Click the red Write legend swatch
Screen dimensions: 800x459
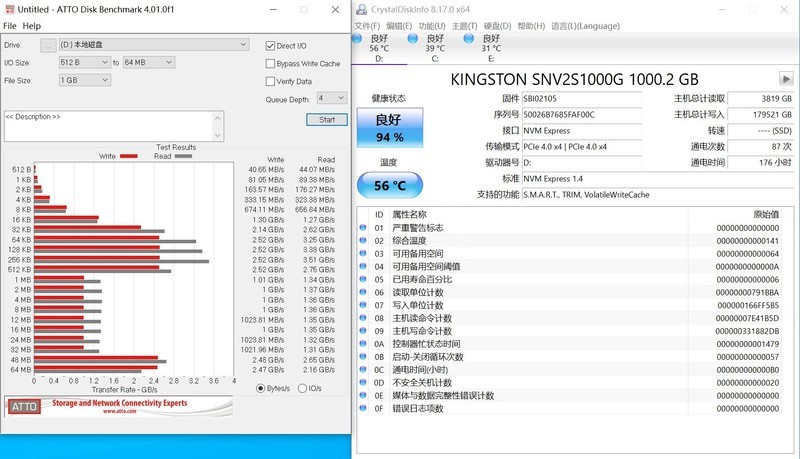coord(129,156)
